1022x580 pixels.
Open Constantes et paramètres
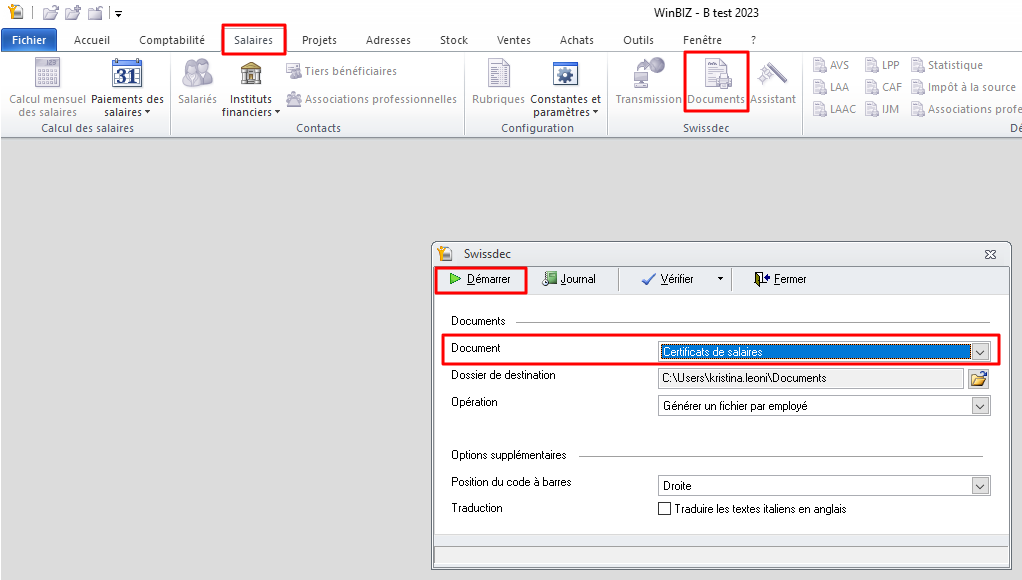566,87
